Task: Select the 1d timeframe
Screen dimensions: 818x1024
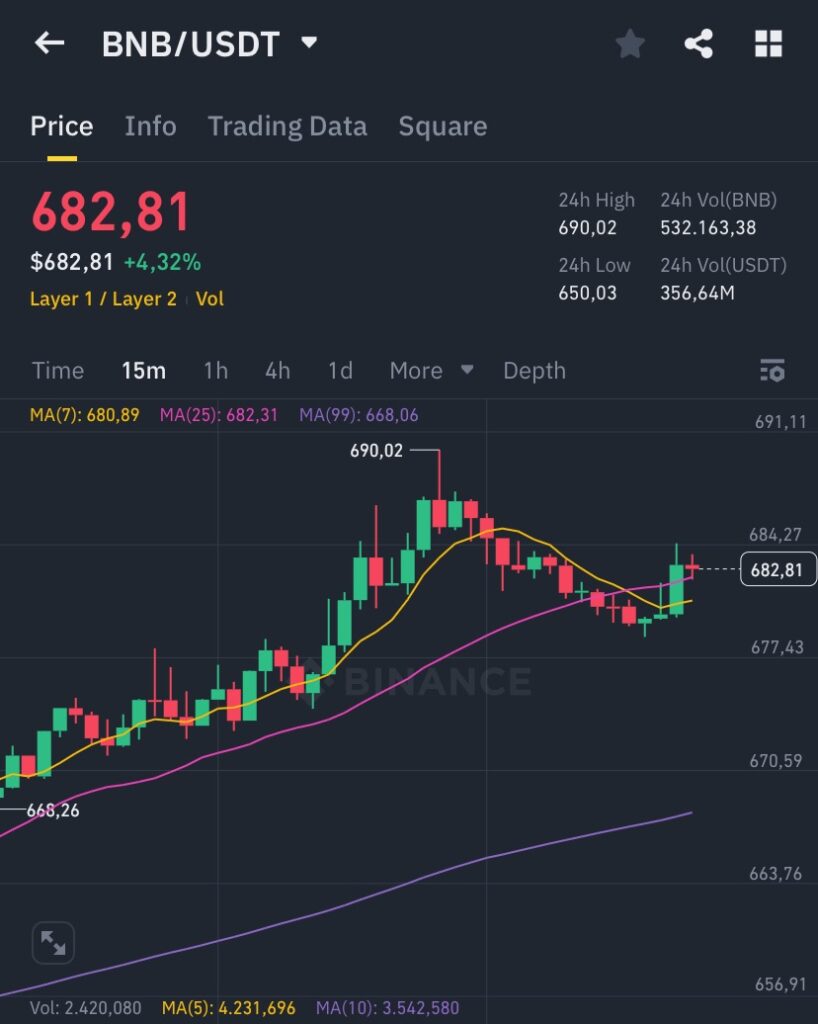Action: coord(340,370)
